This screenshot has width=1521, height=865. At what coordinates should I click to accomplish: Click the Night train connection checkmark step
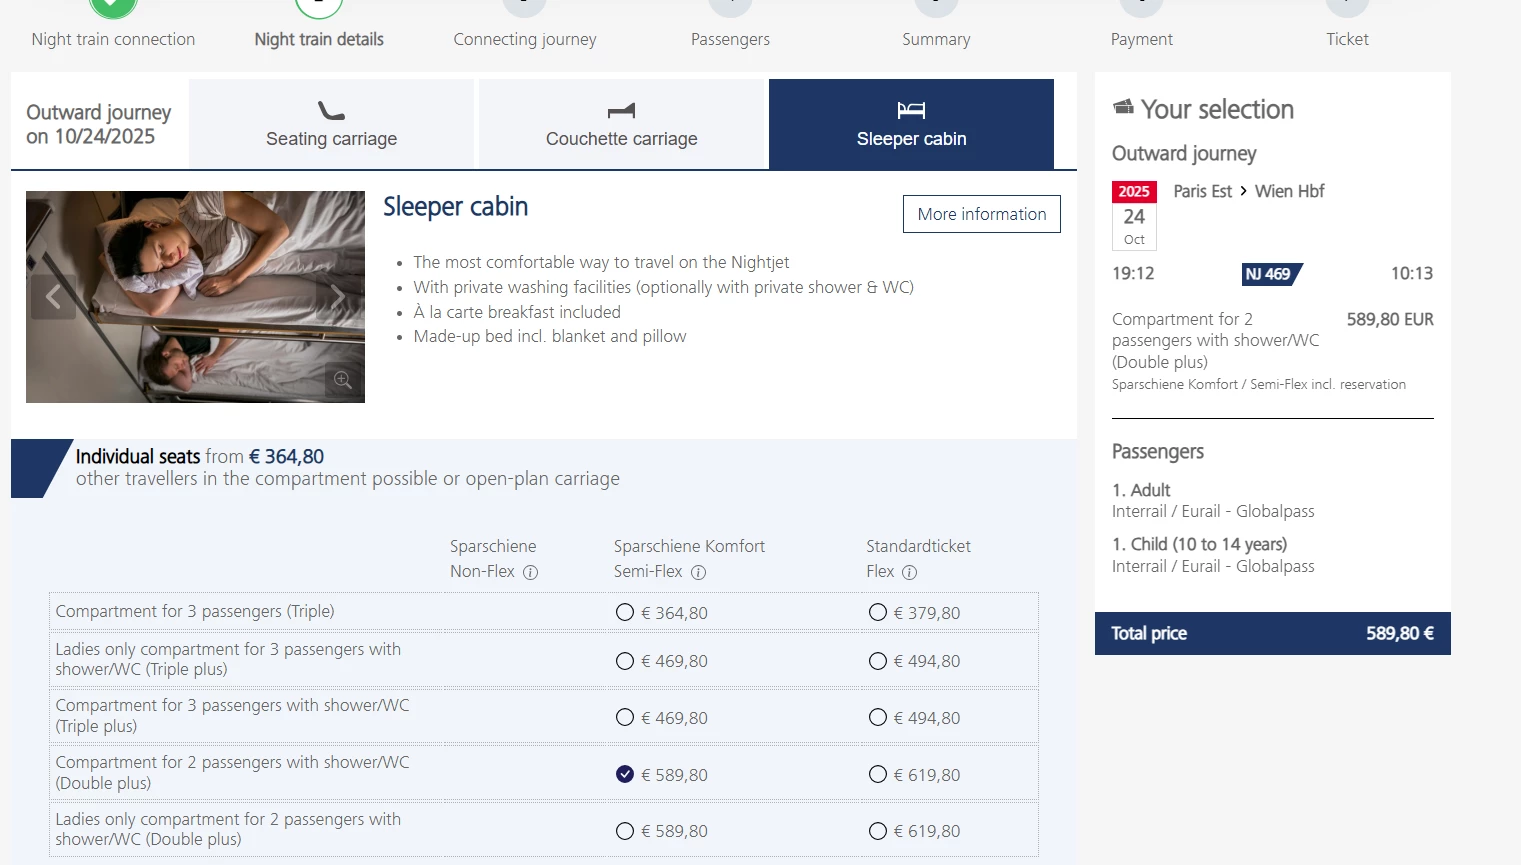point(113,8)
